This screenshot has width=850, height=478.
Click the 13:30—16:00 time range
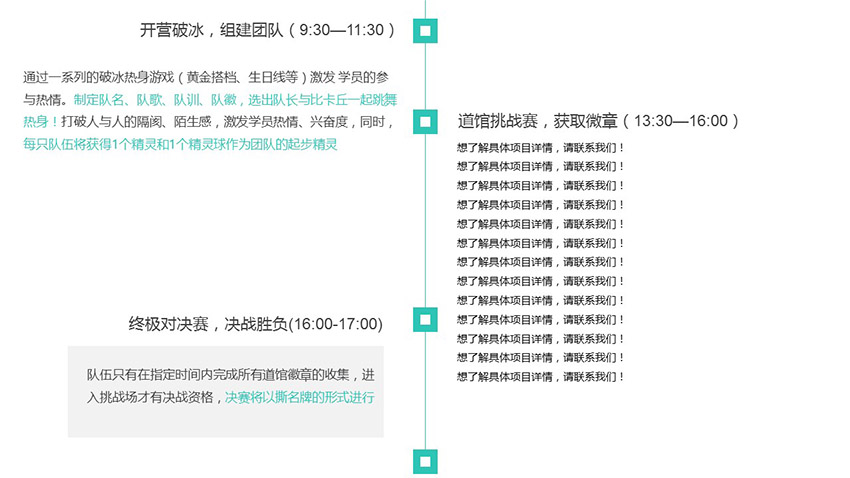tap(680, 121)
